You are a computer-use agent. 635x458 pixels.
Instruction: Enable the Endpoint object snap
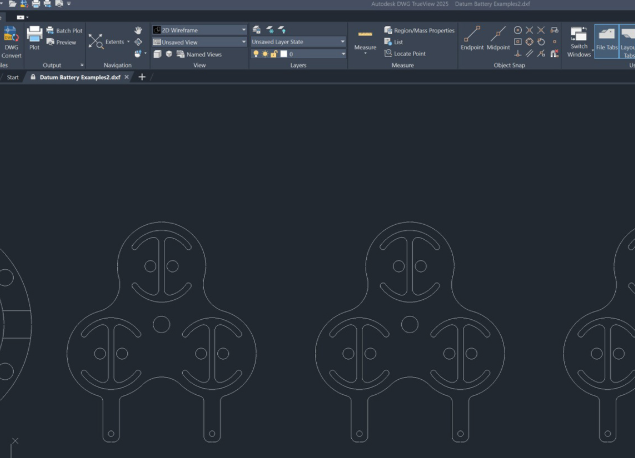(x=472, y=38)
